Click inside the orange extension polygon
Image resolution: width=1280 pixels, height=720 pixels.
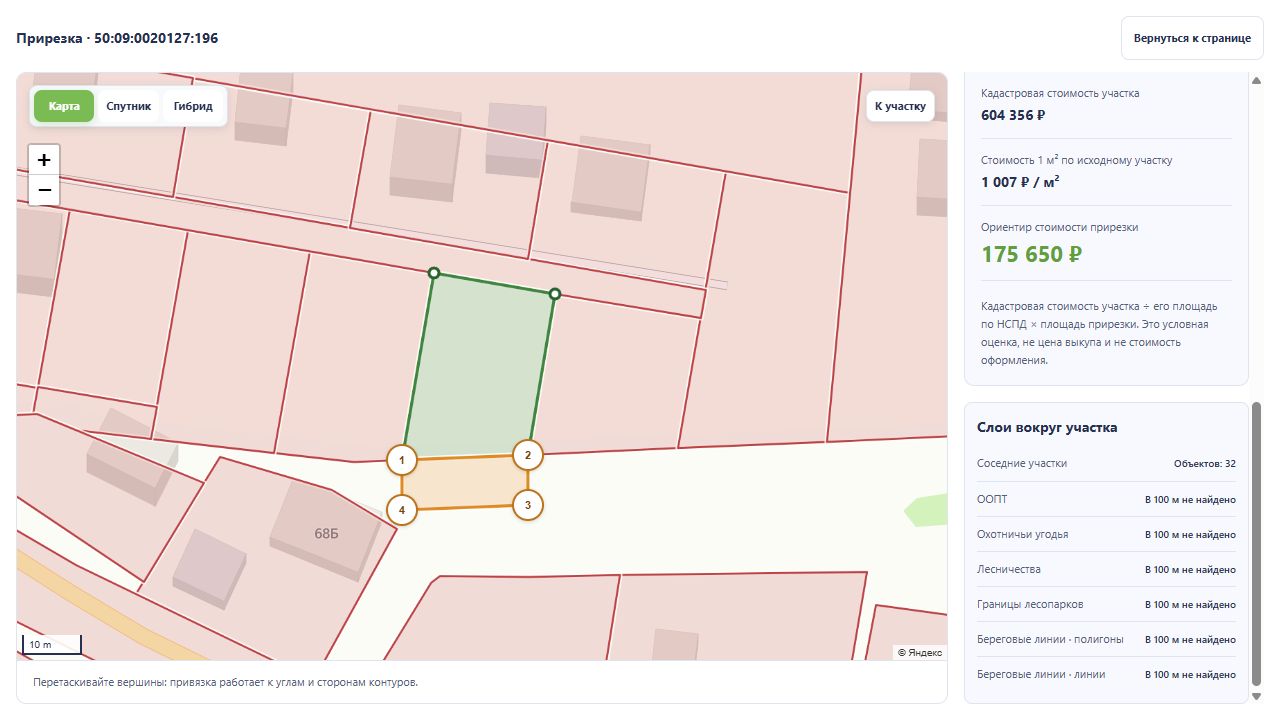point(465,483)
